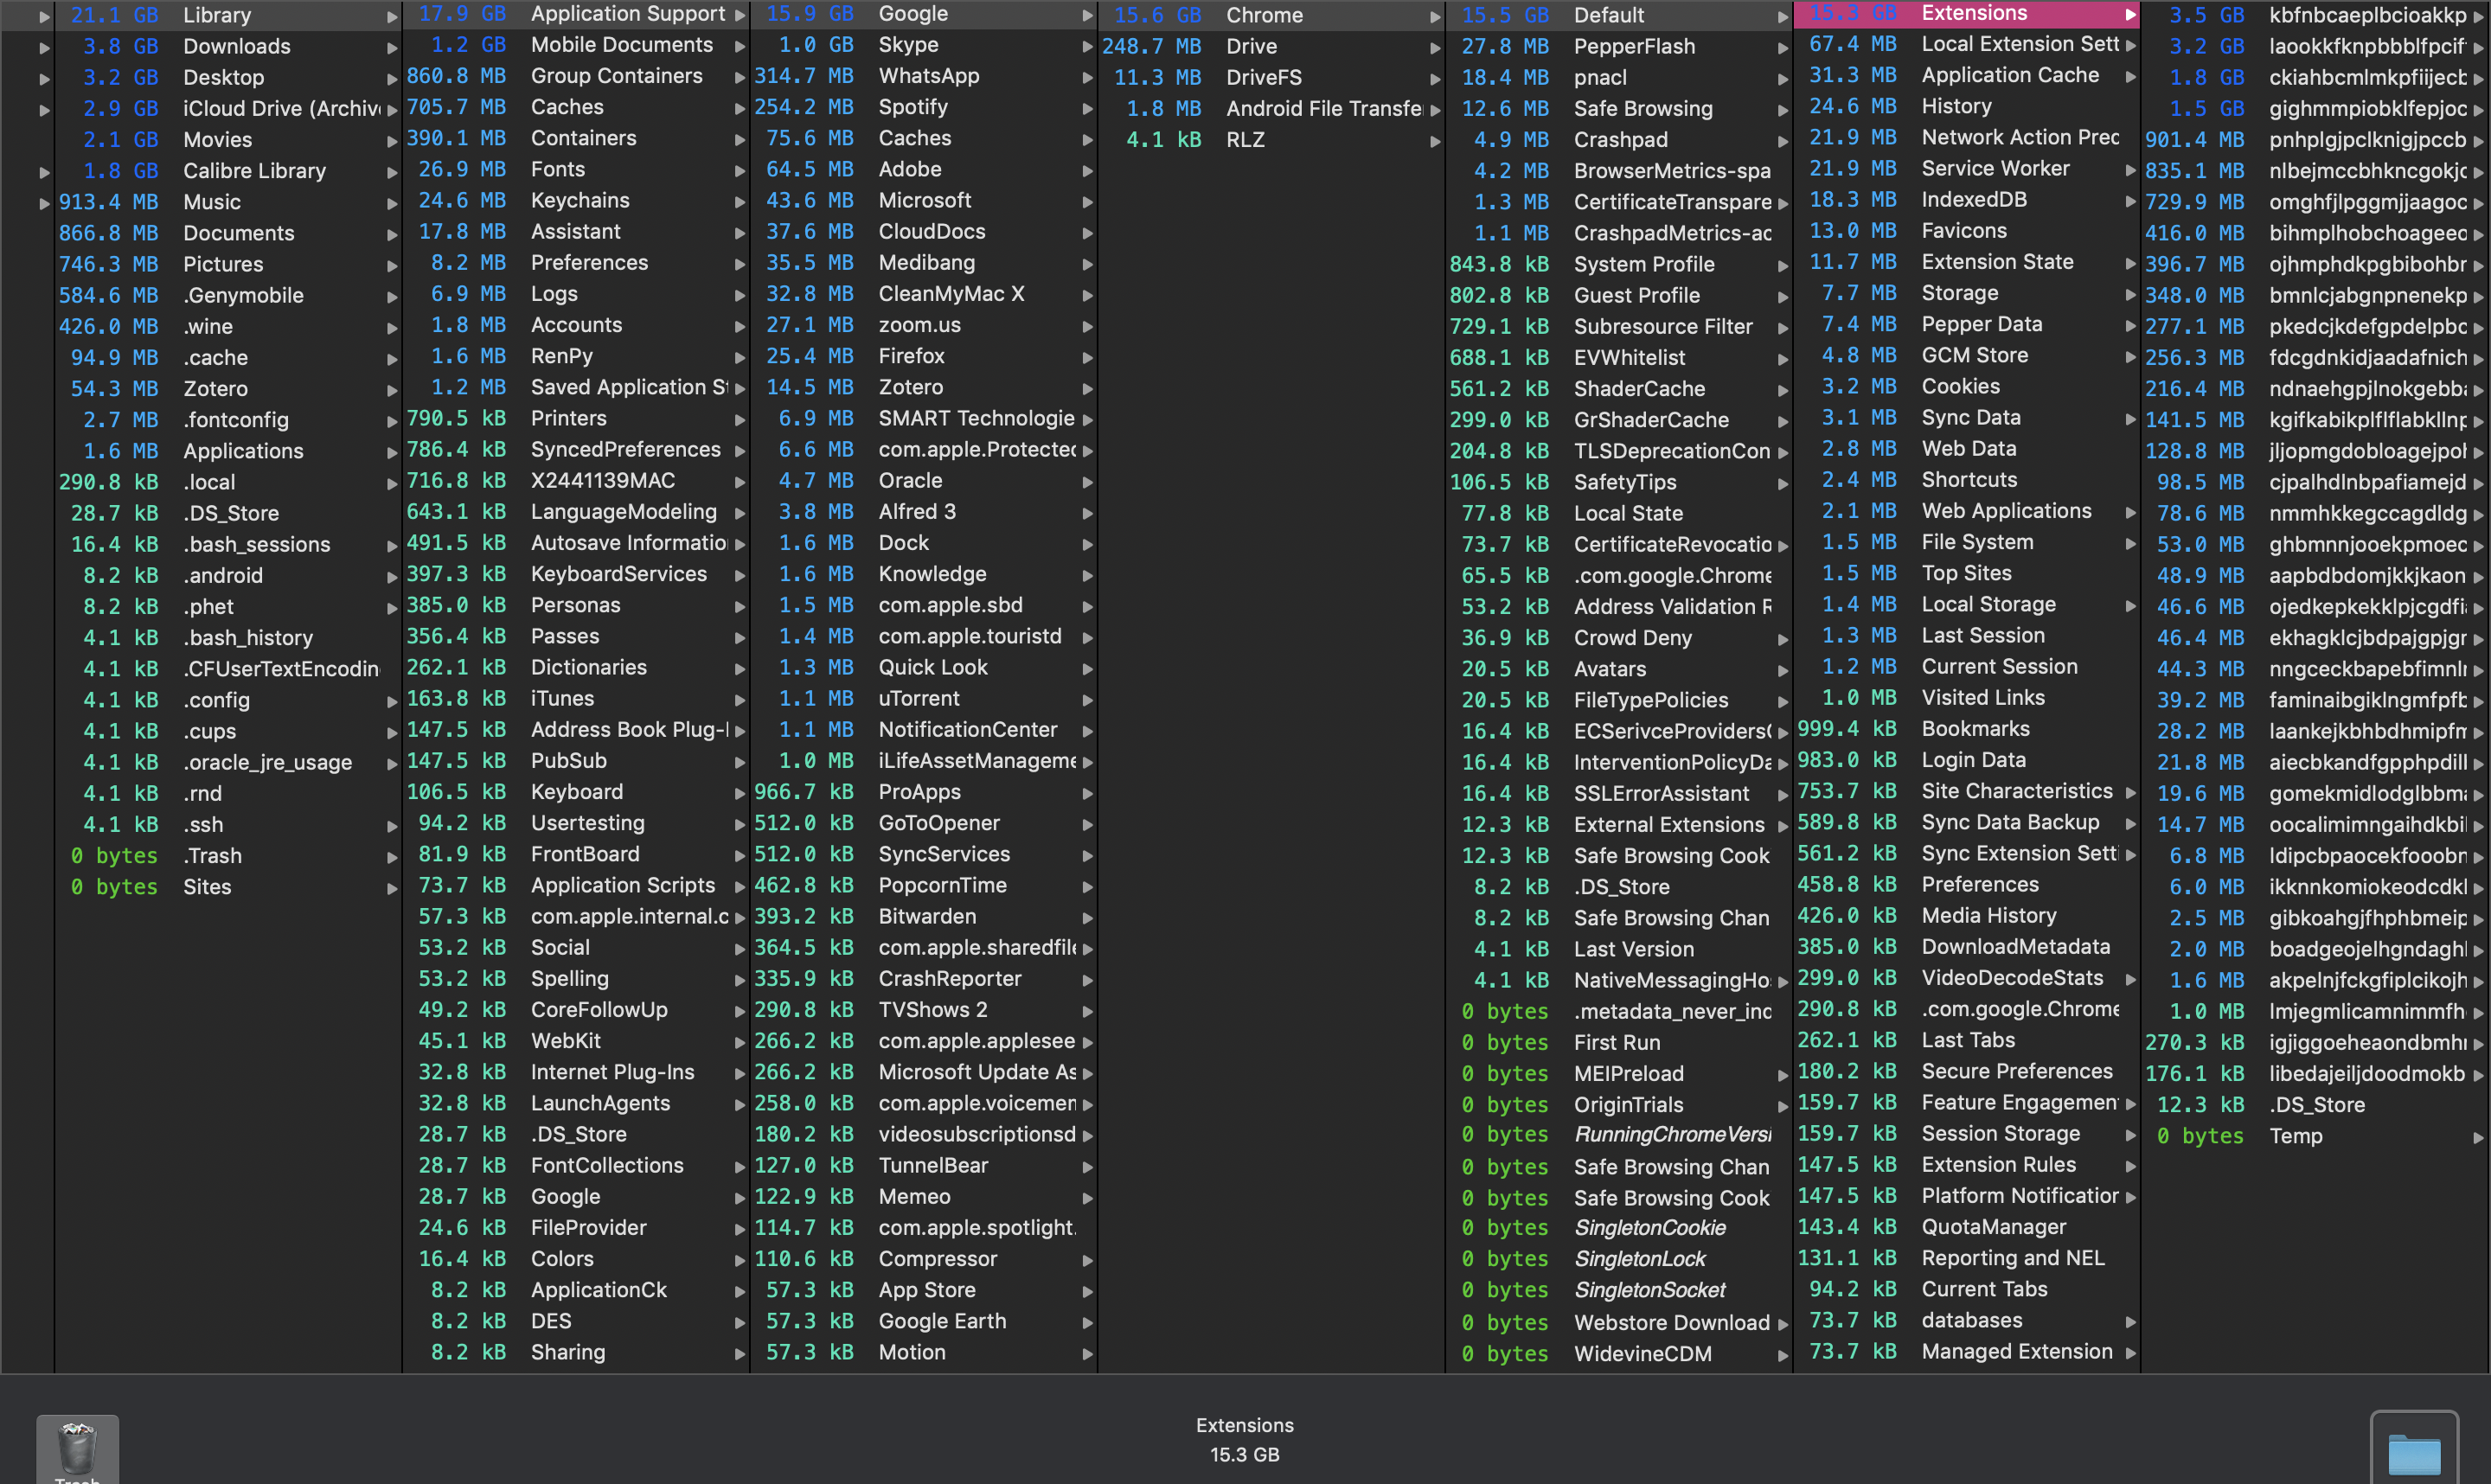Expand the arrow next to IndexedDB
This screenshot has width=2491, height=1484.
(2130, 201)
